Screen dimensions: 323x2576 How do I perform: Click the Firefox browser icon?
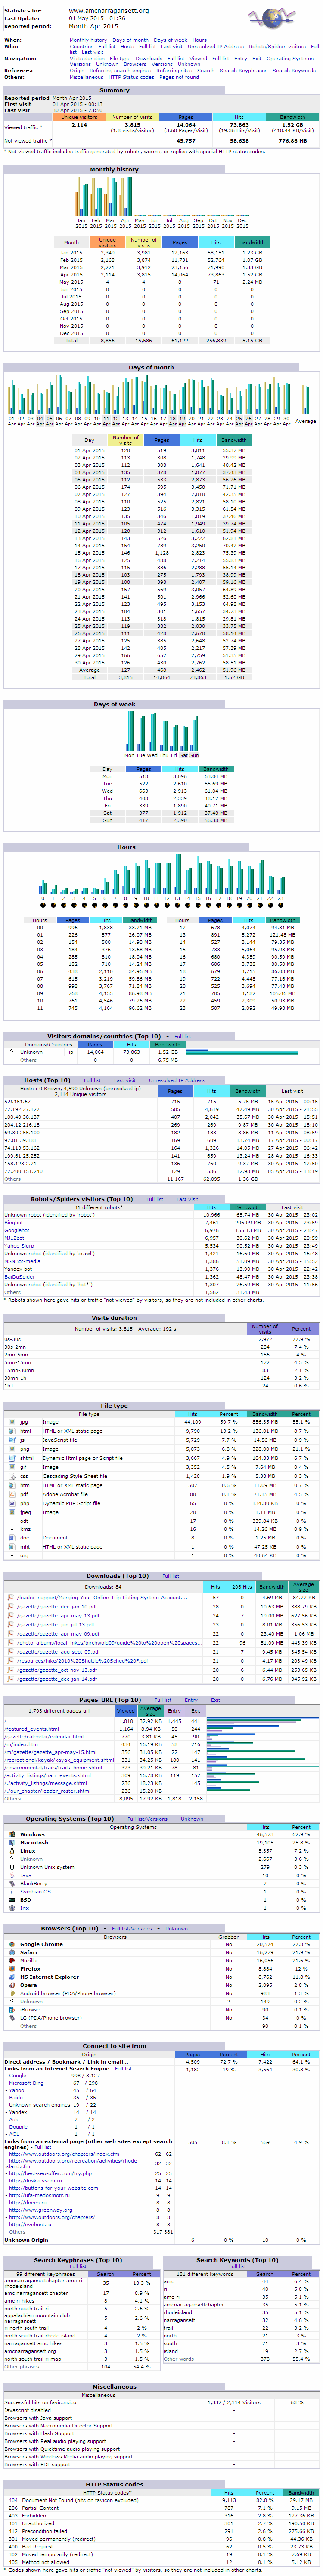[x=11, y=1968]
